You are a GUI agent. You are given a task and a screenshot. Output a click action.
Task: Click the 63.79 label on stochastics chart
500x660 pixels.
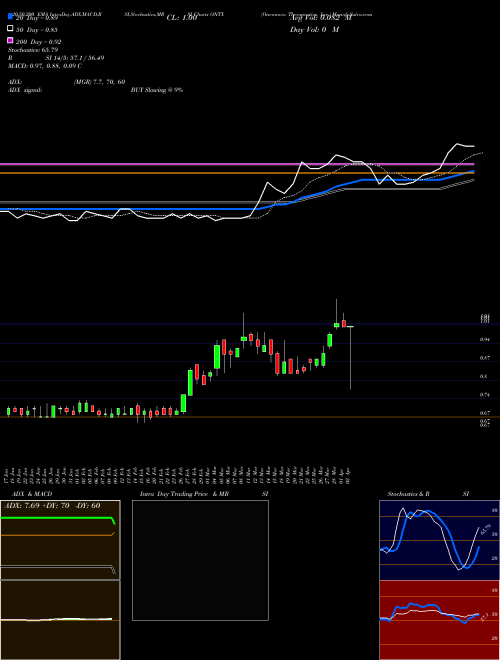point(485,529)
